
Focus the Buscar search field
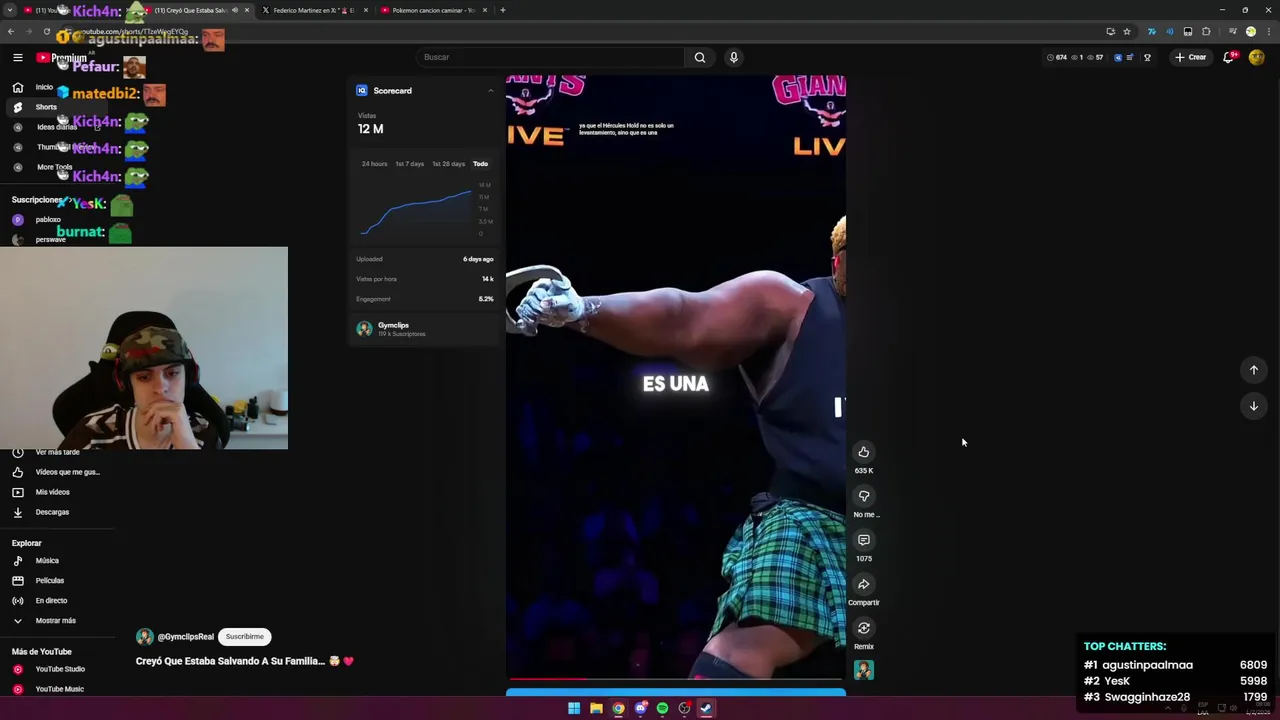pyautogui.click(x=550, y=57)
